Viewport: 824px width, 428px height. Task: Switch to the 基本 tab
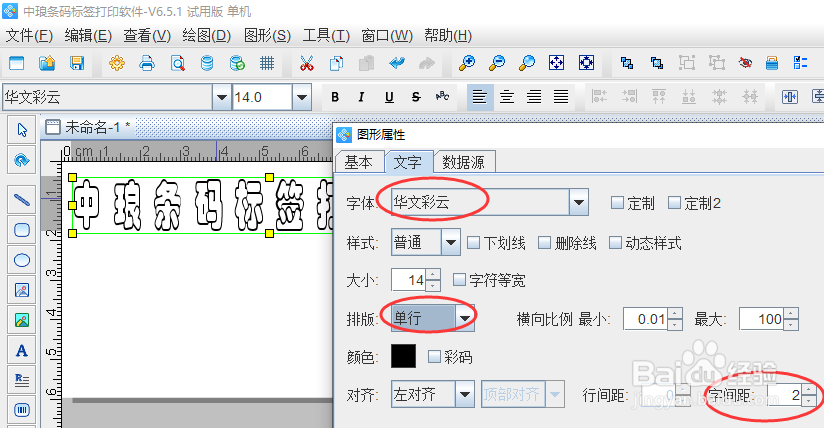(359, 162)
